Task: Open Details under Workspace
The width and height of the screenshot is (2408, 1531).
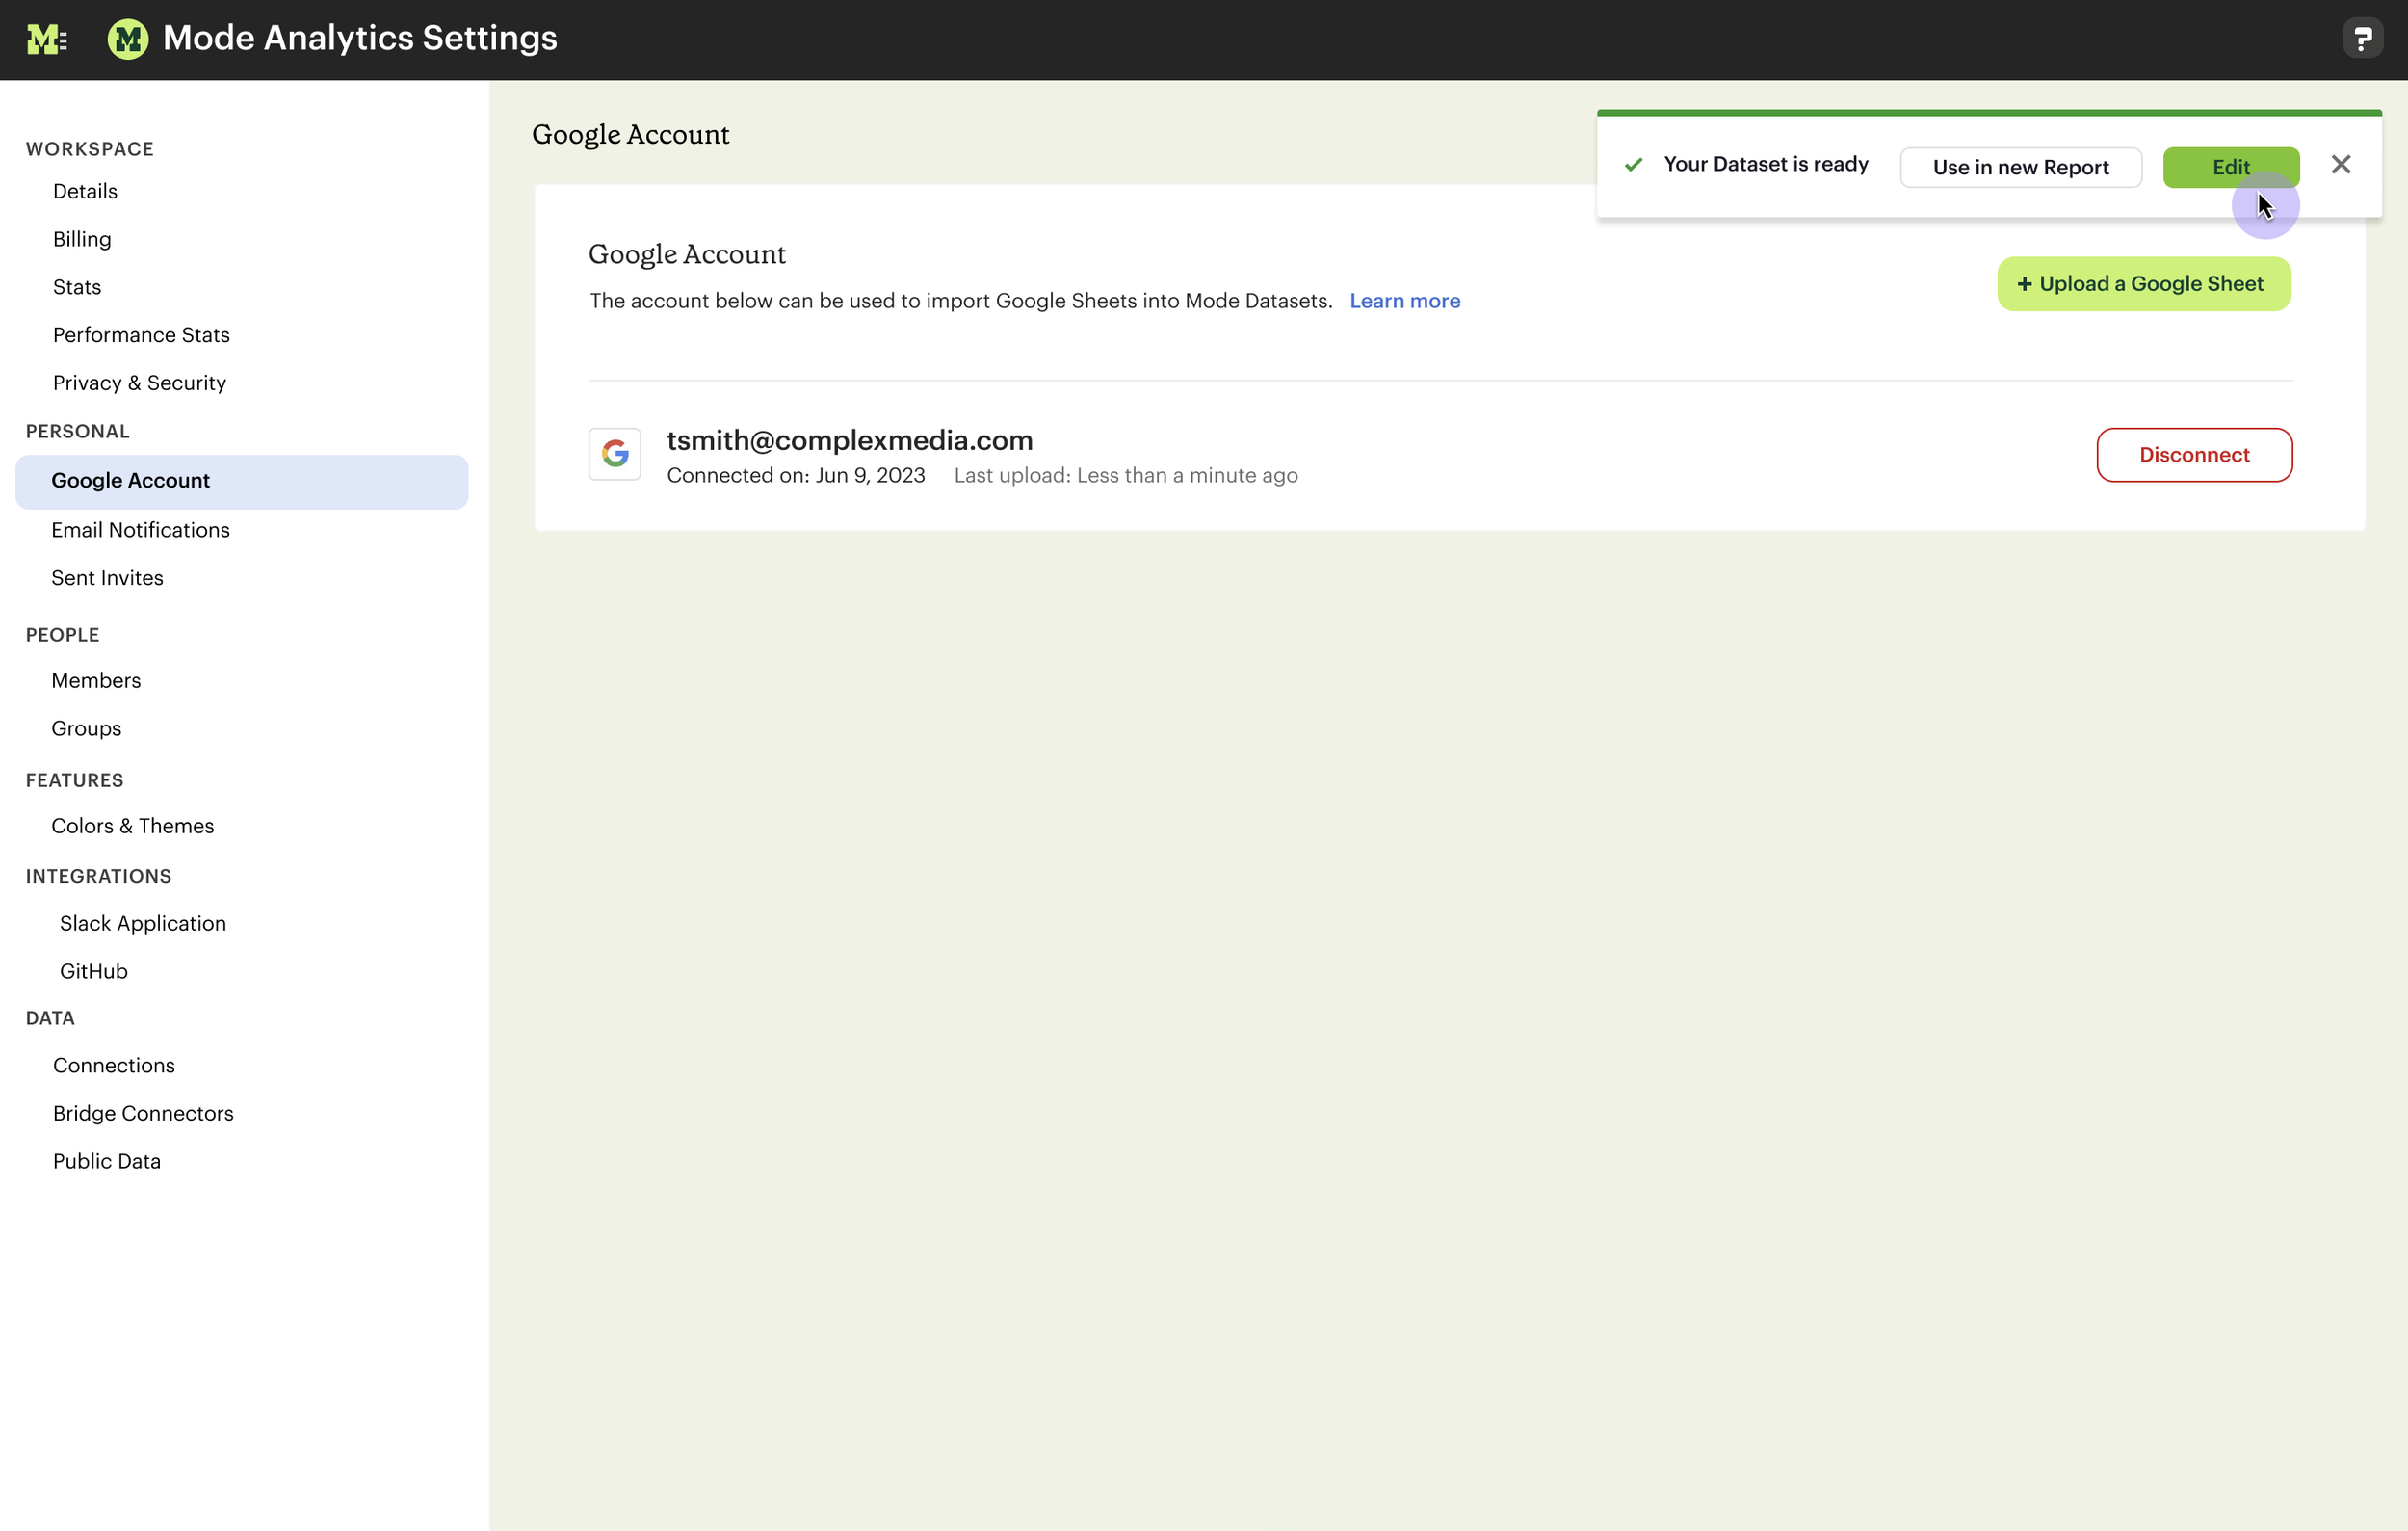Action: 85,191
